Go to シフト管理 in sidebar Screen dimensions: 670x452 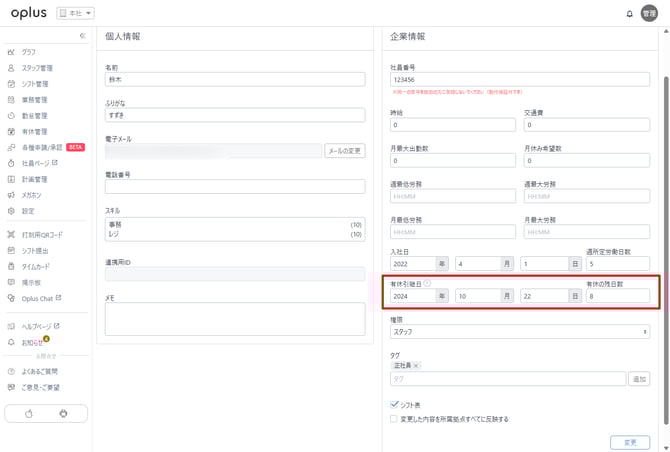35,83
